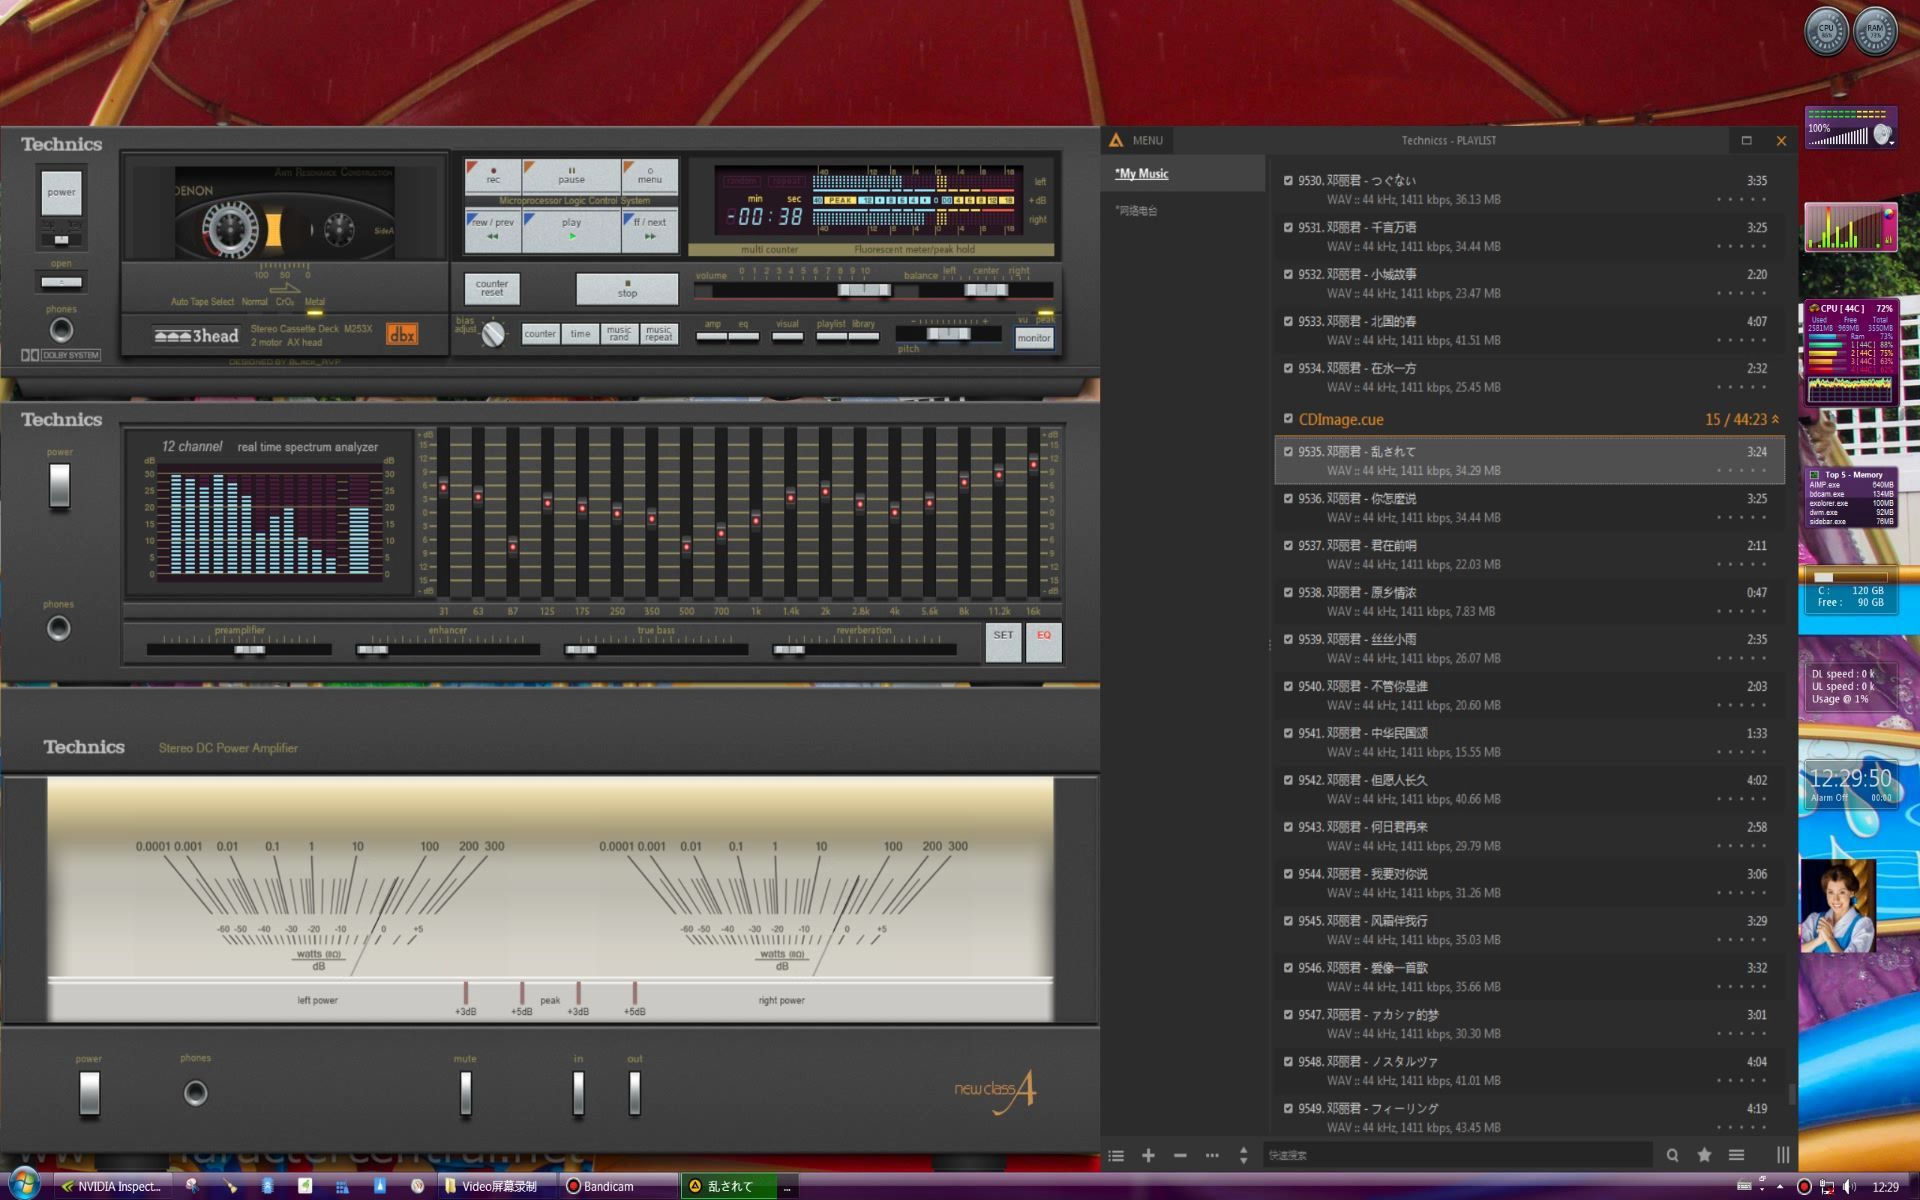Toggle the music repeat button
Screen dimensions: 1920x1200
click(x=659, y=334)
